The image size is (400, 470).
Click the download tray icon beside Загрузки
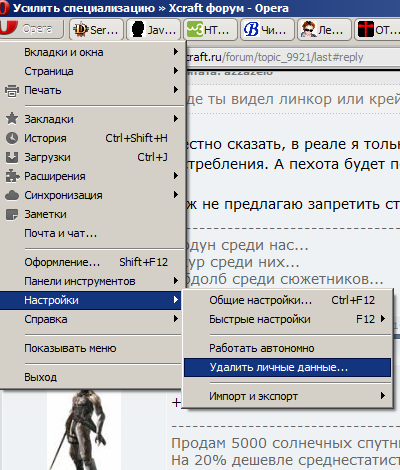click(12, 157)
